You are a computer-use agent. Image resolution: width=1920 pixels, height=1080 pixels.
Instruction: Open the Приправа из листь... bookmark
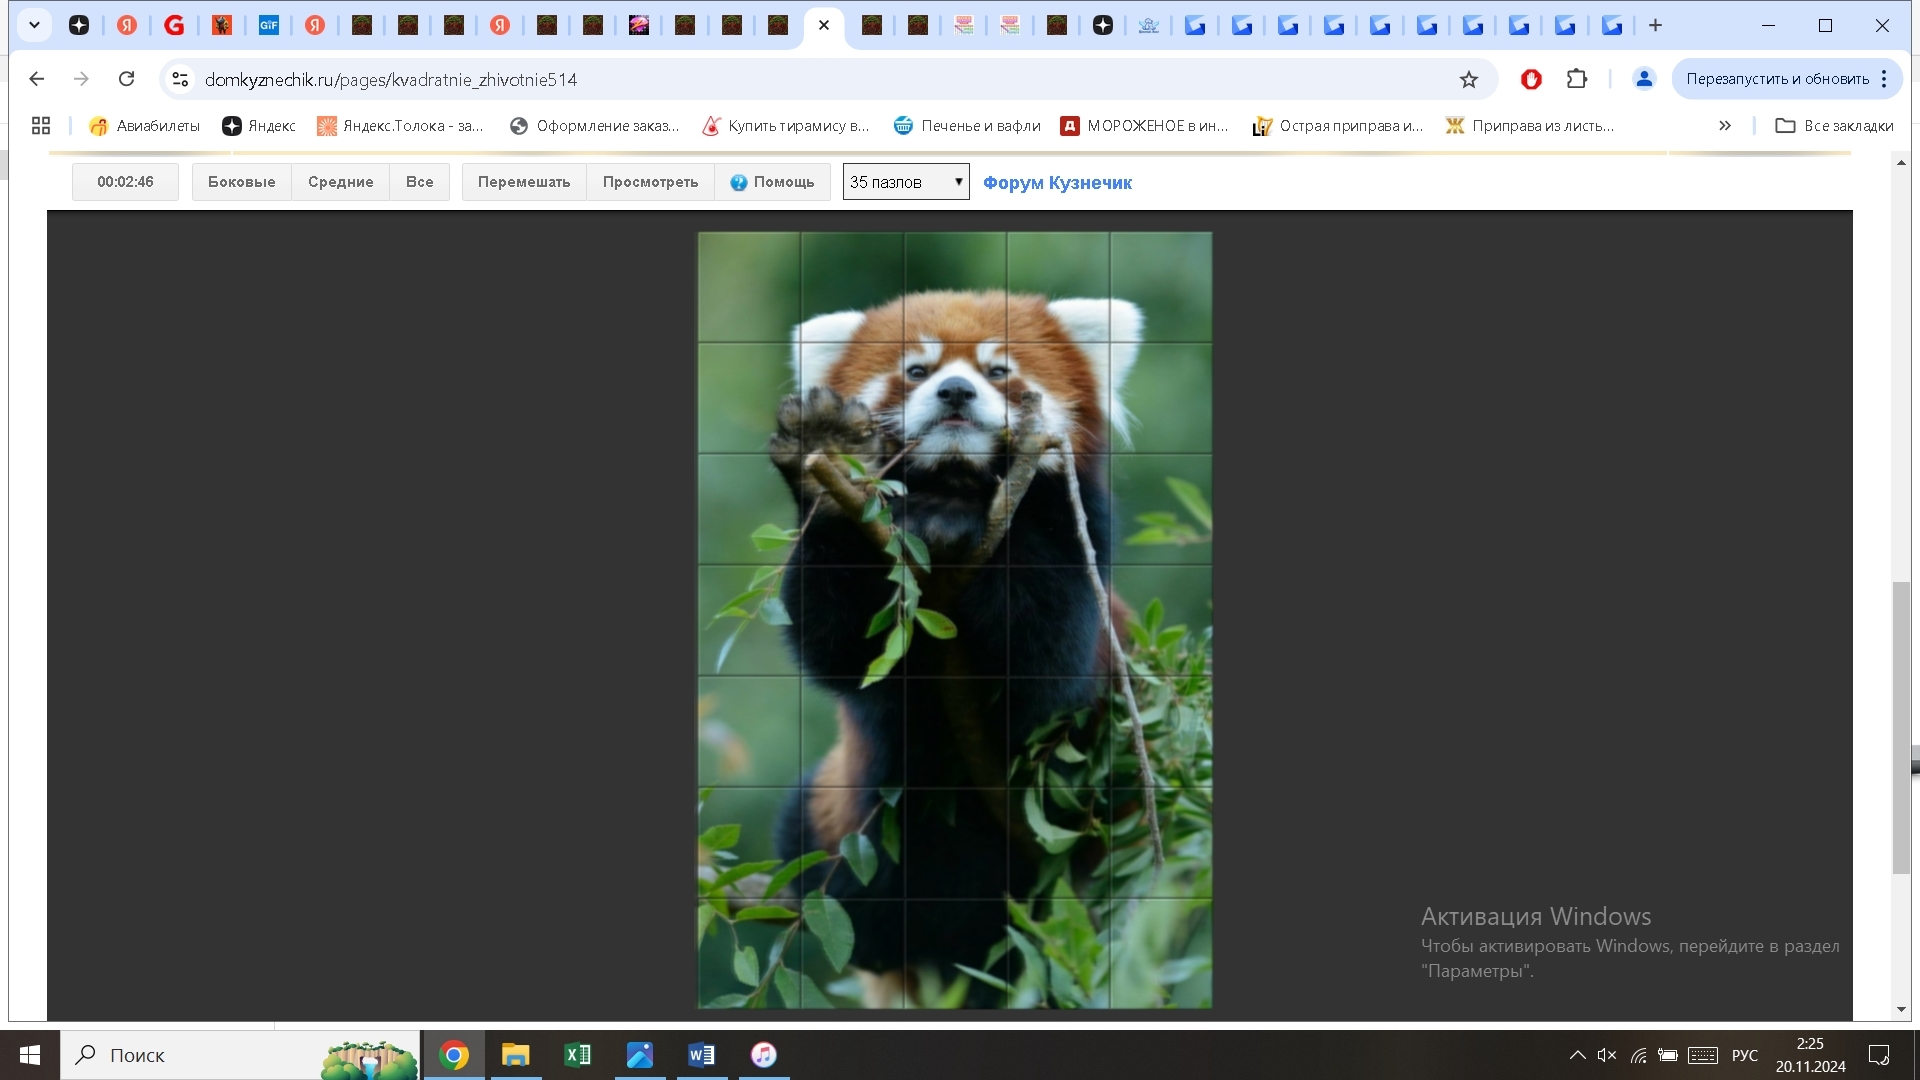click(1530, 126)
